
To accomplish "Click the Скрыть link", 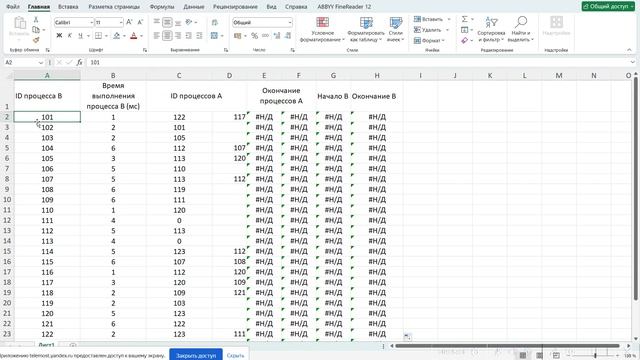I will [236, 356].
